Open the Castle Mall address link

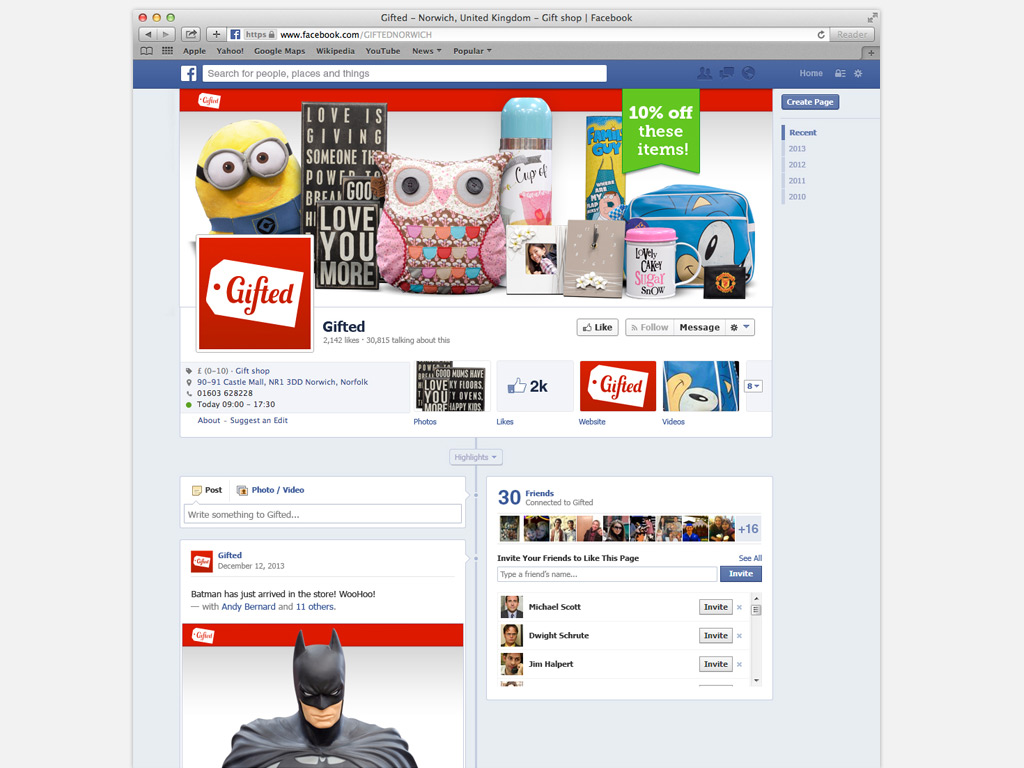tap(282, 382)
